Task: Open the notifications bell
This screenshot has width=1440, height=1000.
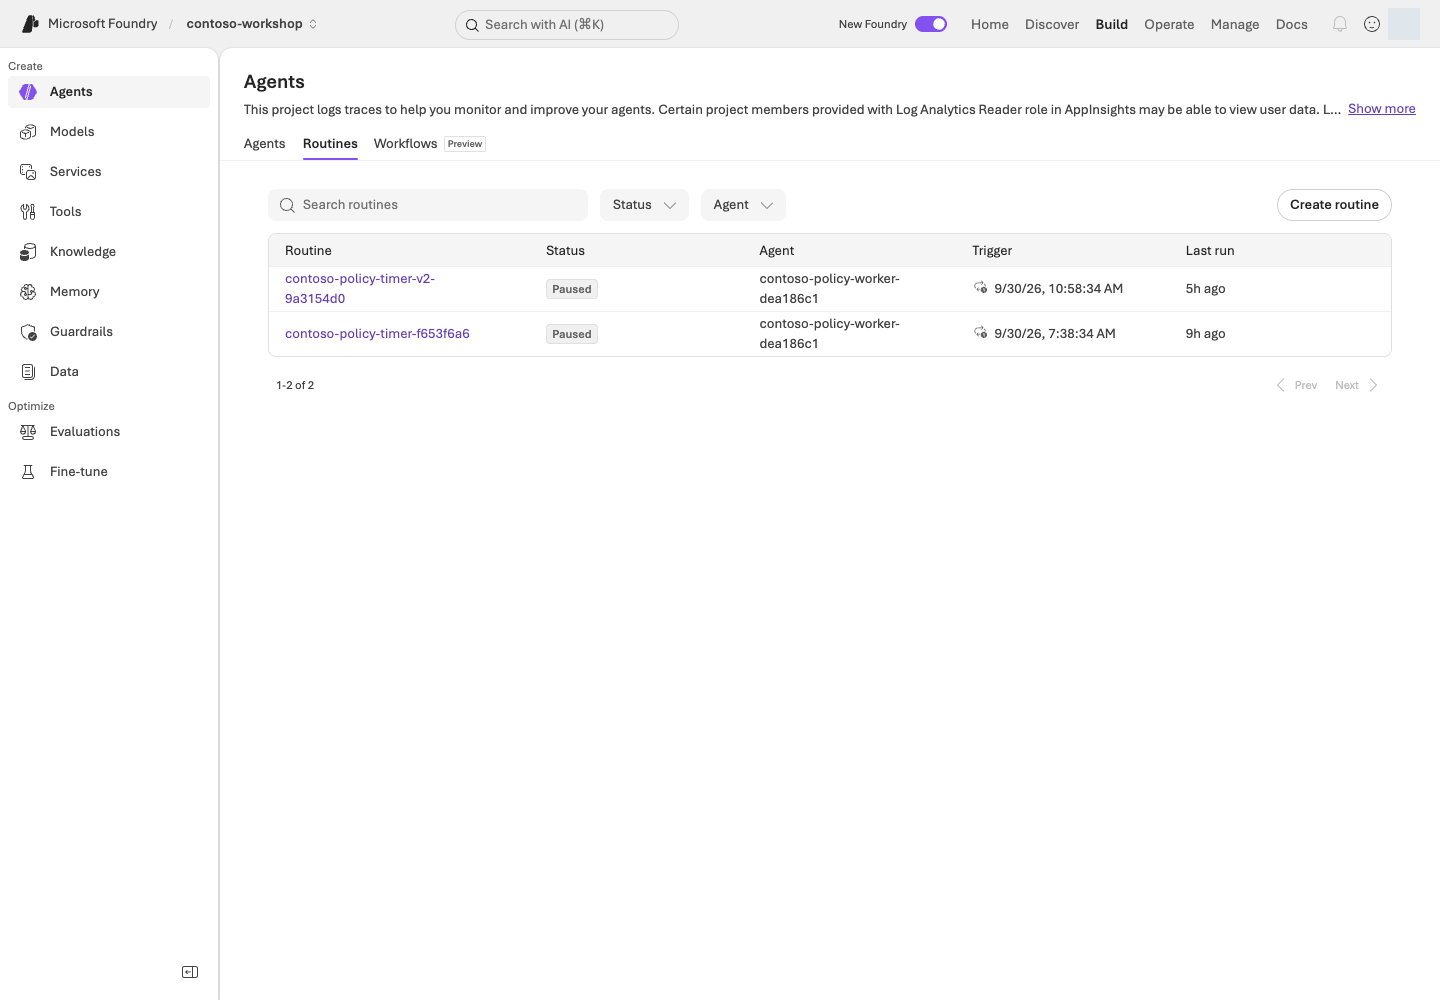Action: (x=1340, y=24)
